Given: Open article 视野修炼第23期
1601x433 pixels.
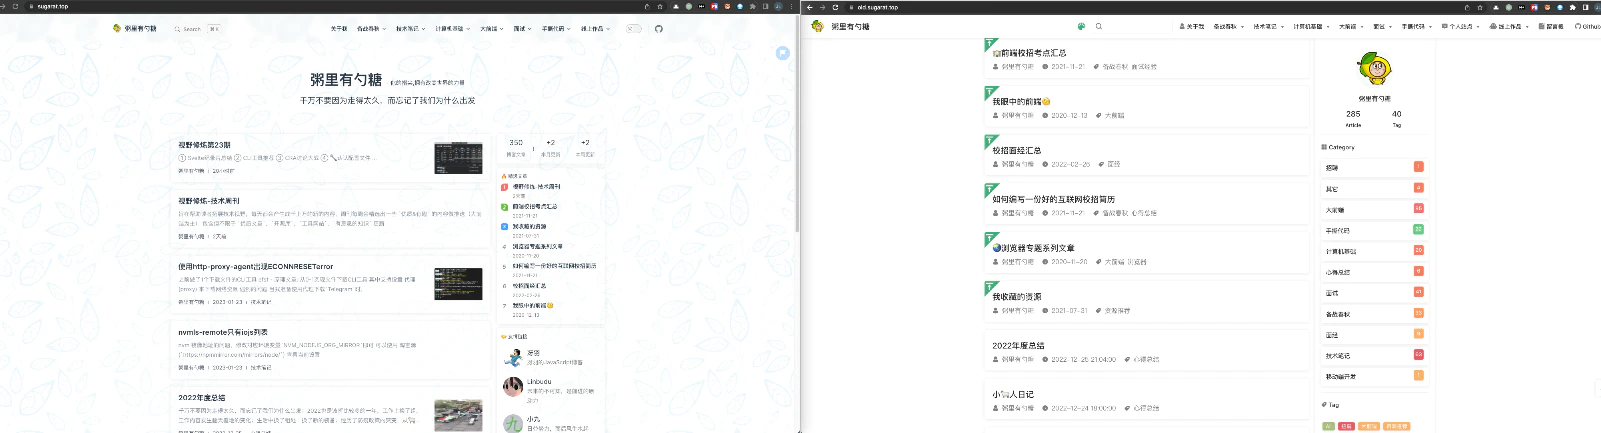Looking at the screenshot, I should click(x=205, y=145).
